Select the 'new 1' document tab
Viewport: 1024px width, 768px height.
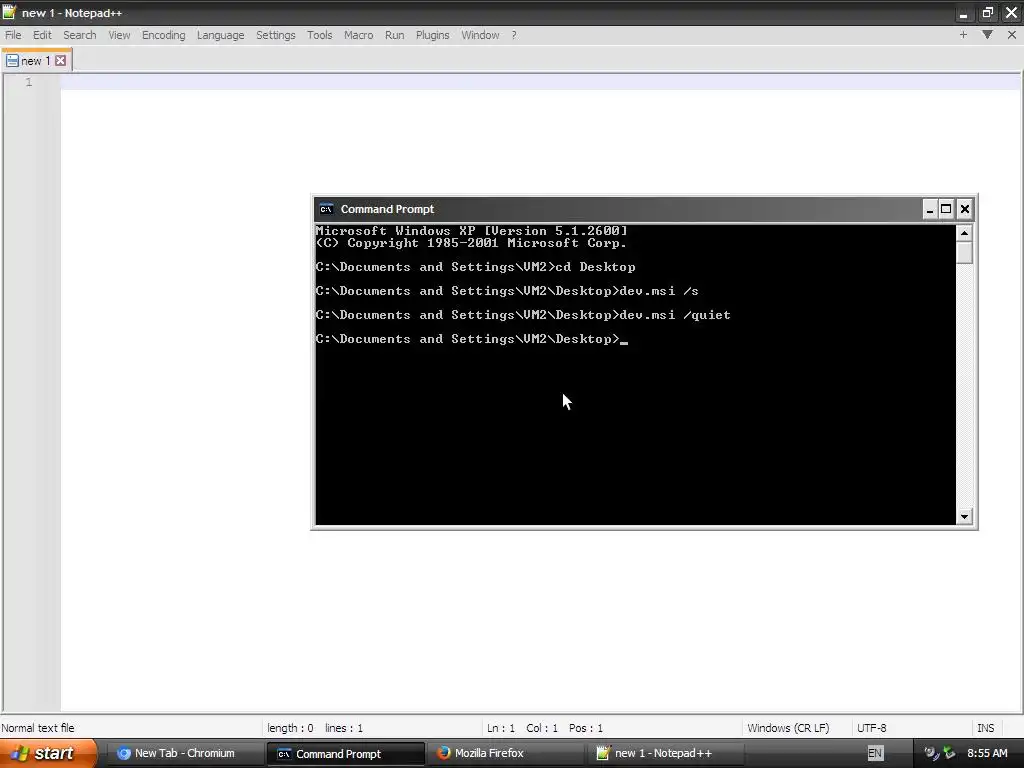36,61
